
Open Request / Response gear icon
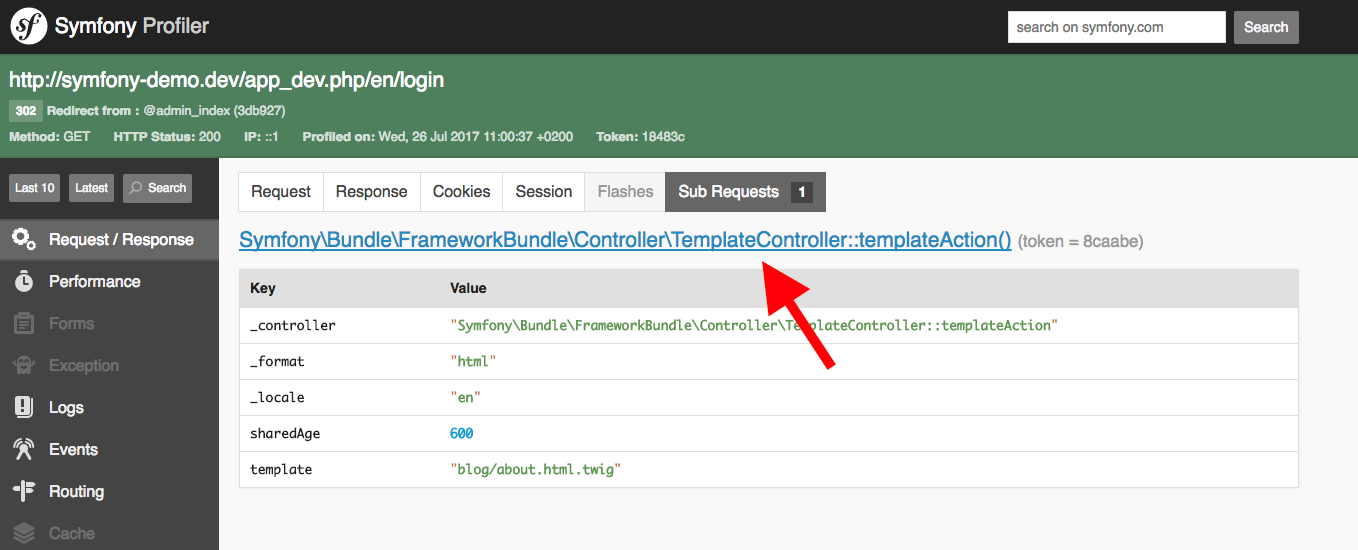point(24,240)
